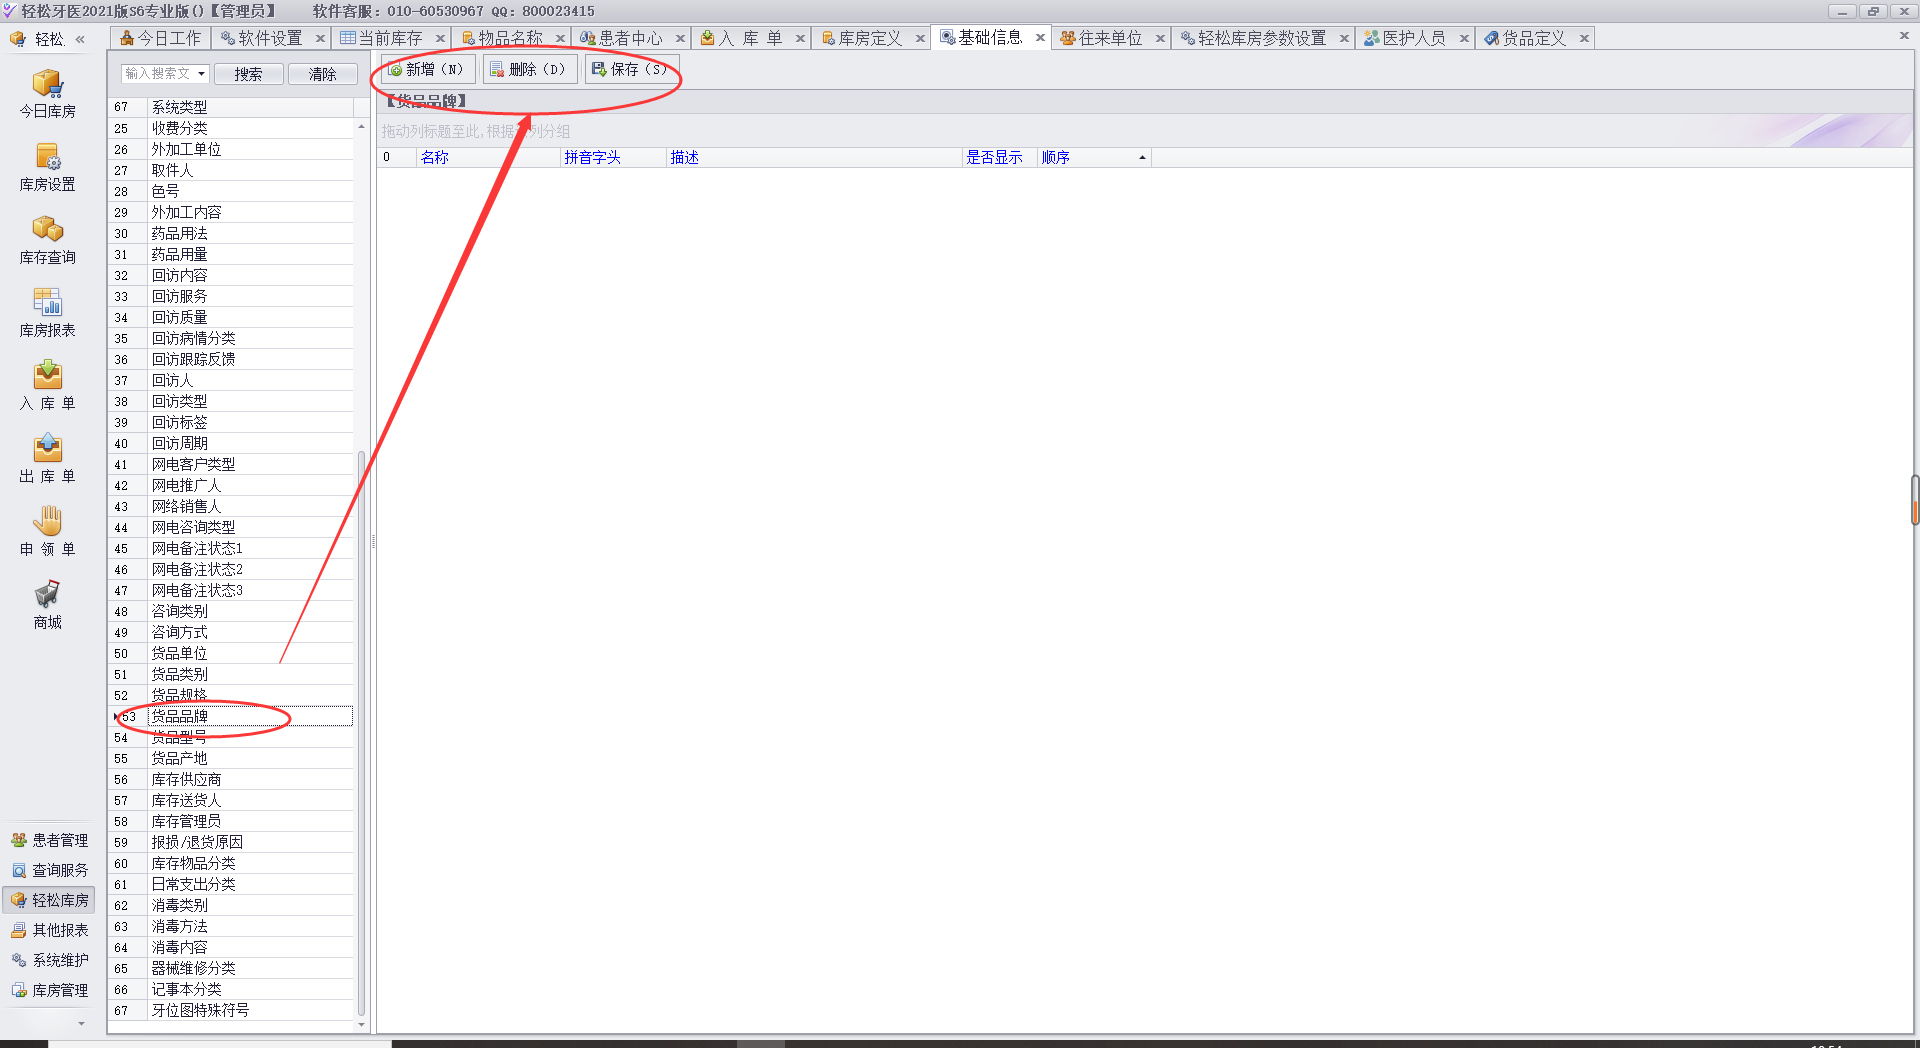1920x1048 pixels.
Task: Sort by 拼音字头 column header
Action: click(612, 157)
